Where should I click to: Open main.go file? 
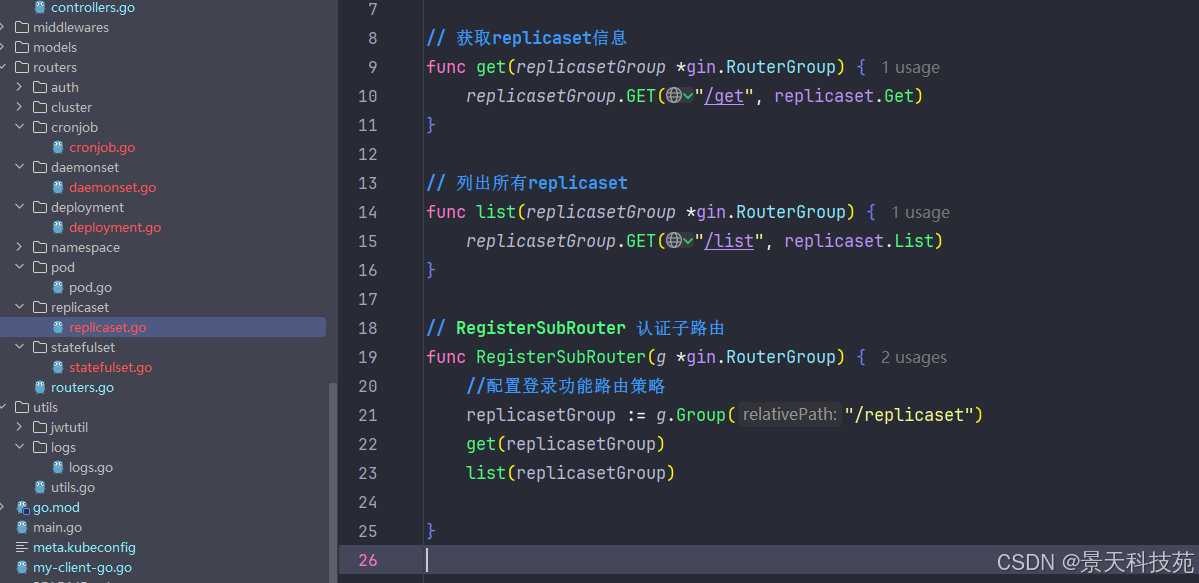[57, 527]
